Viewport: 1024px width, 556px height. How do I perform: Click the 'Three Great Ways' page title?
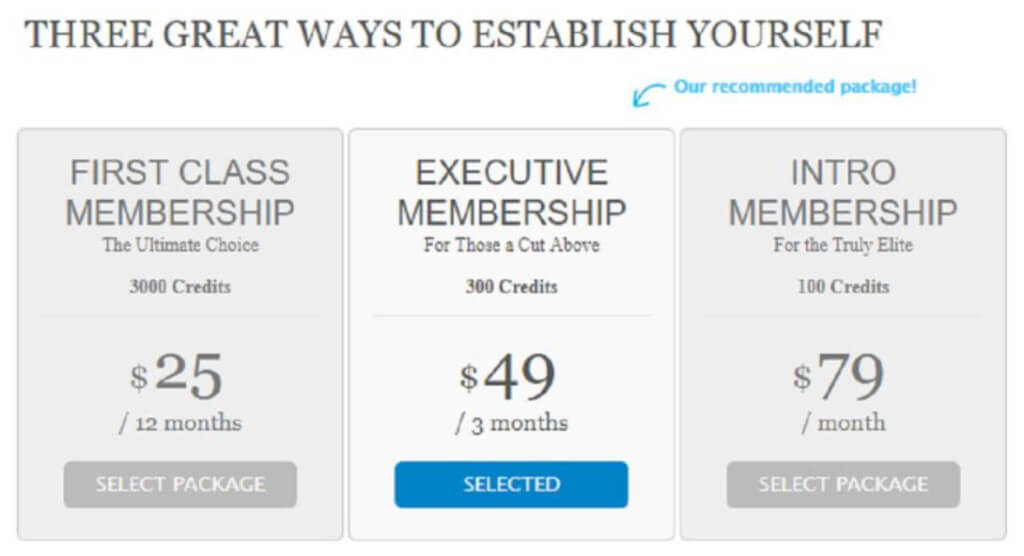[x=453, y=34]
